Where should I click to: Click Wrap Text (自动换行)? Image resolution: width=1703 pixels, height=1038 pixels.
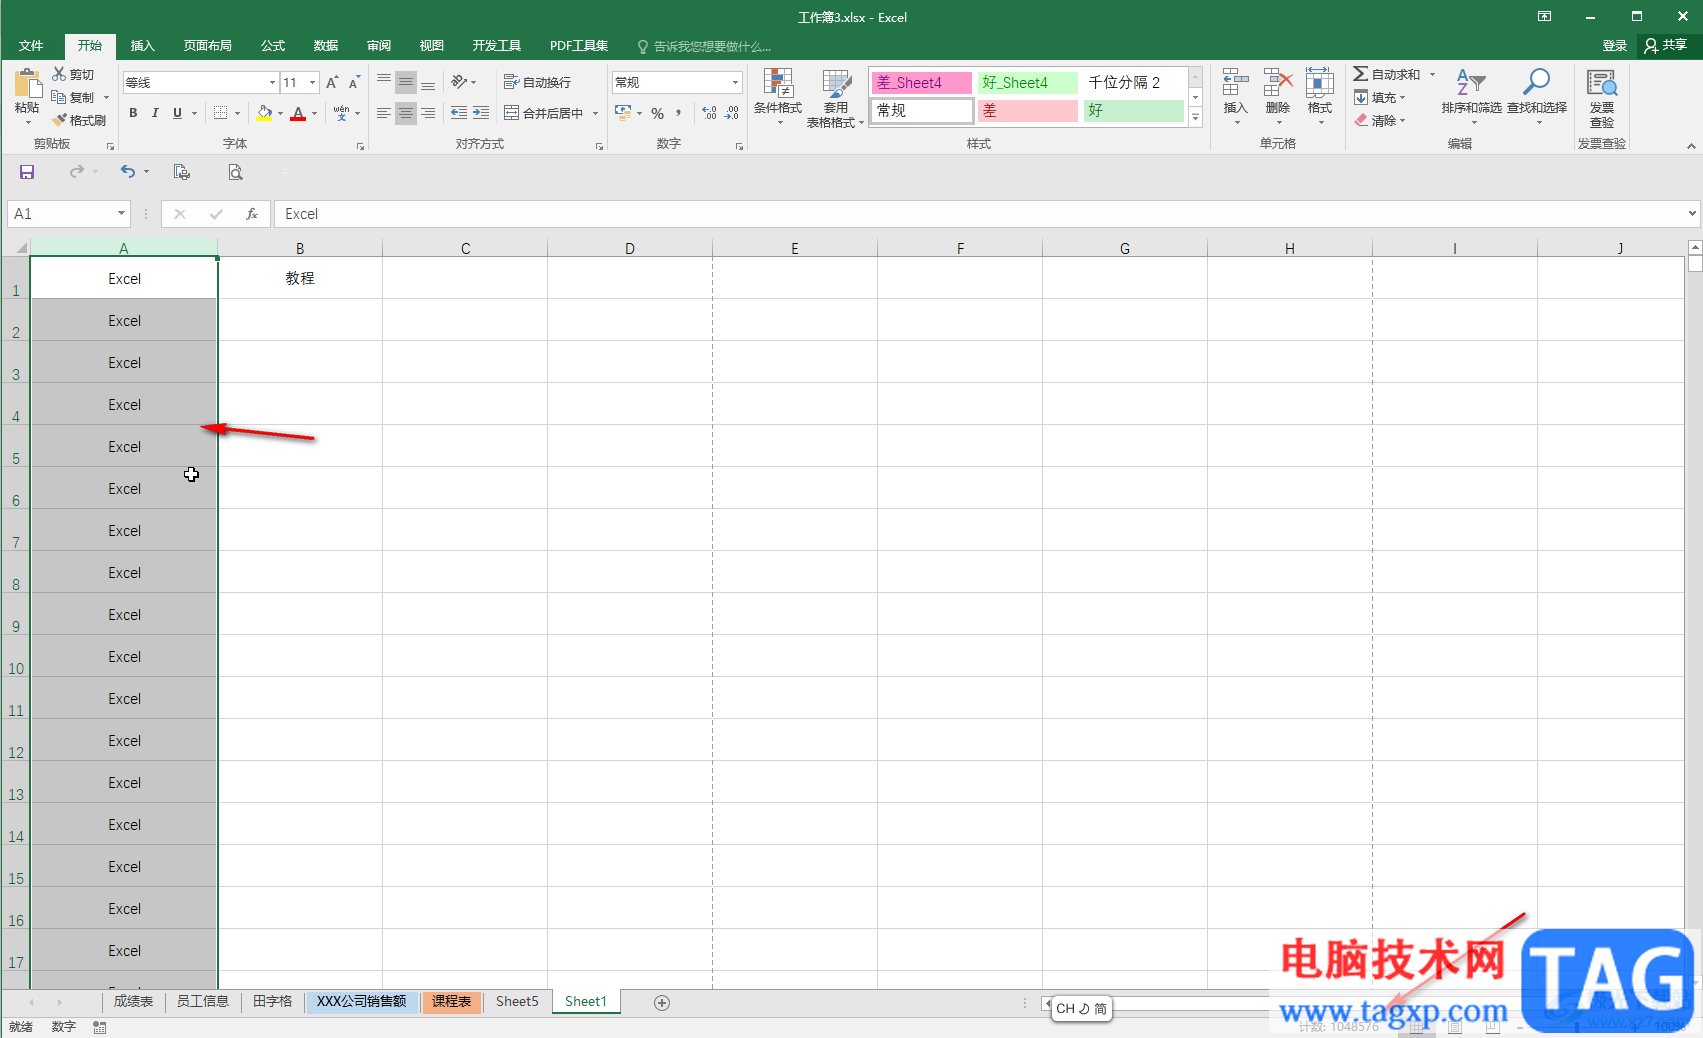pos(538,82)
